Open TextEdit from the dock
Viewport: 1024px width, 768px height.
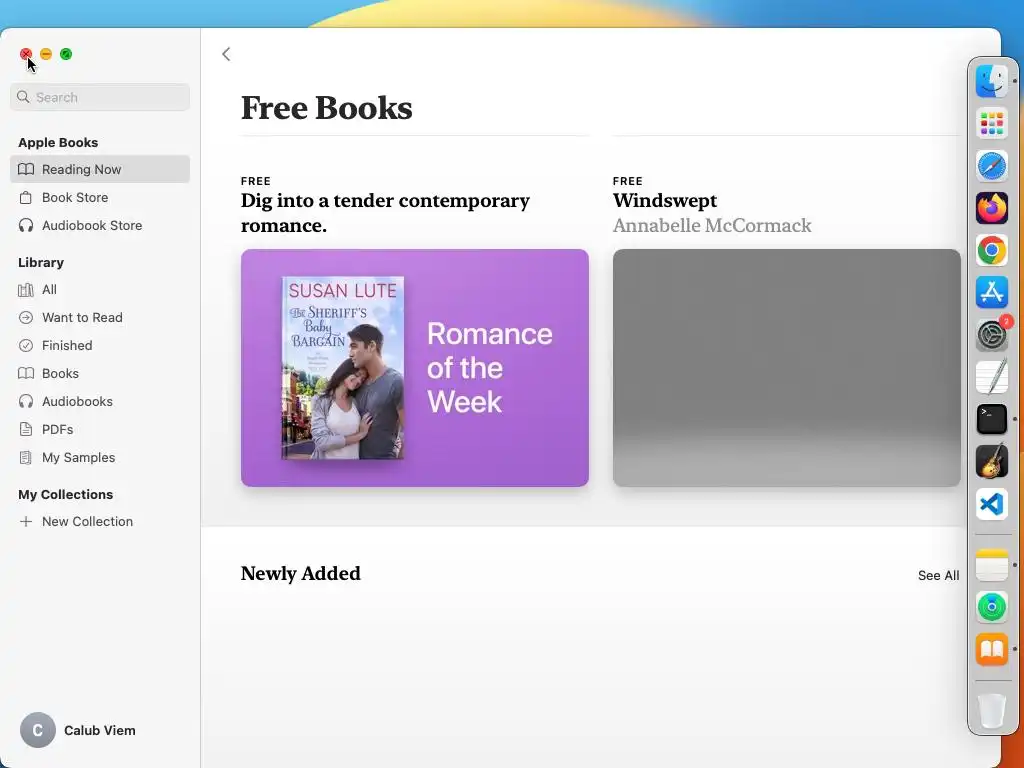[x=992, y=377]
